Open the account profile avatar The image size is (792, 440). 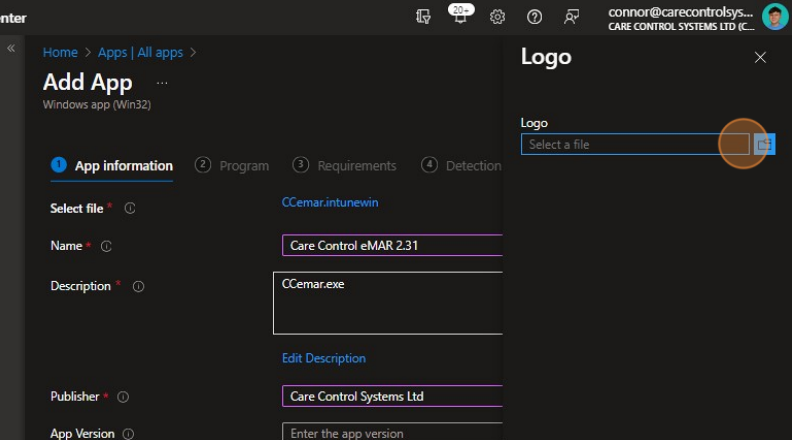click(774, 17)
